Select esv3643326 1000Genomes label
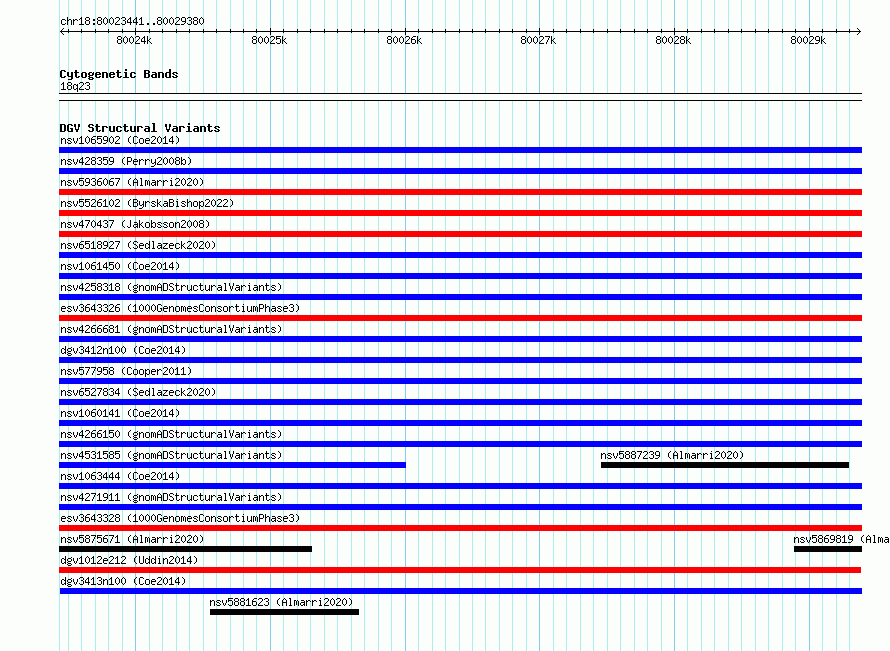Screen dimensions: 890x651 [x=180, y=308]
